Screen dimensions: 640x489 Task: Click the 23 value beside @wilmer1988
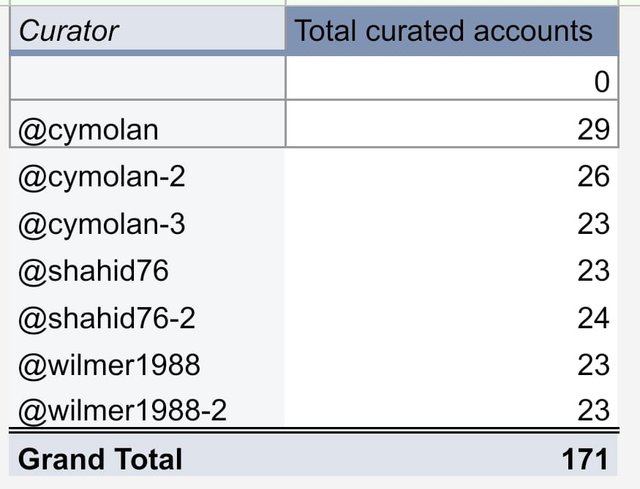point(452,364)
